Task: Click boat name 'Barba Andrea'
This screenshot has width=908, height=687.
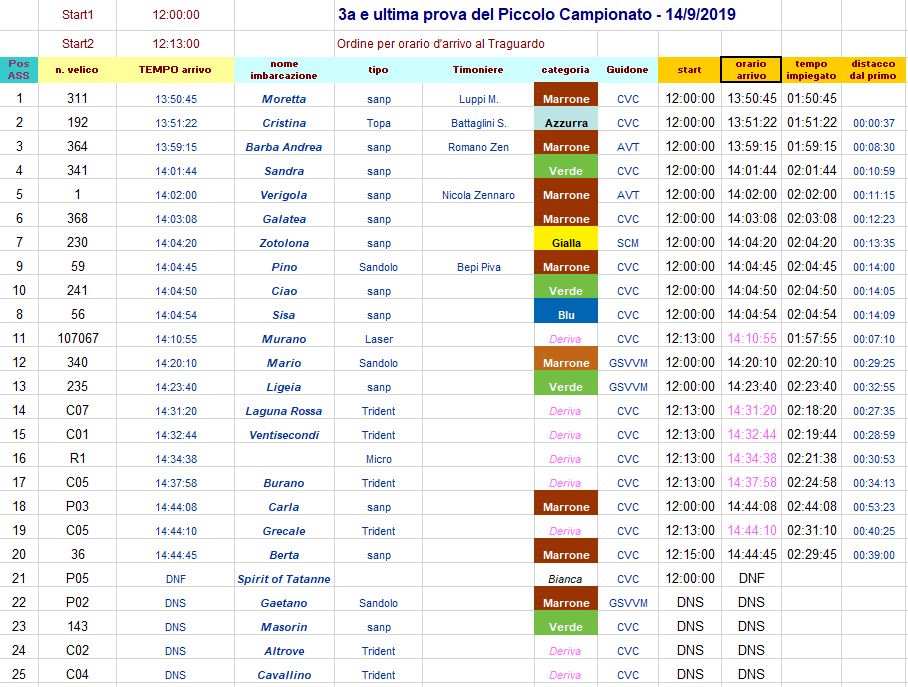Action: (x=284, y=147)
